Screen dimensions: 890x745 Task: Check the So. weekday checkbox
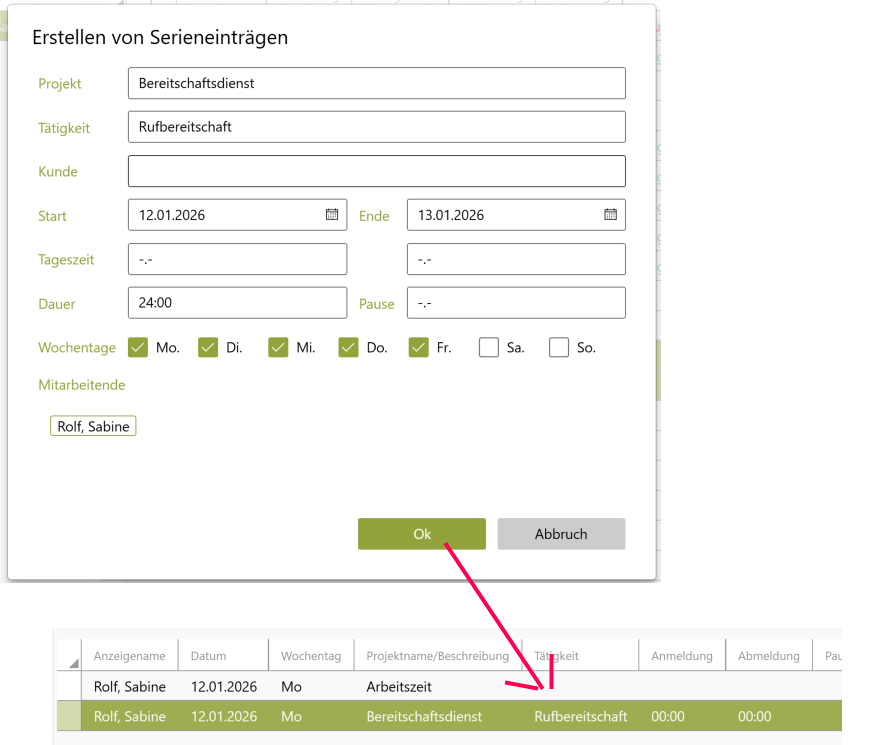(559, 348)
